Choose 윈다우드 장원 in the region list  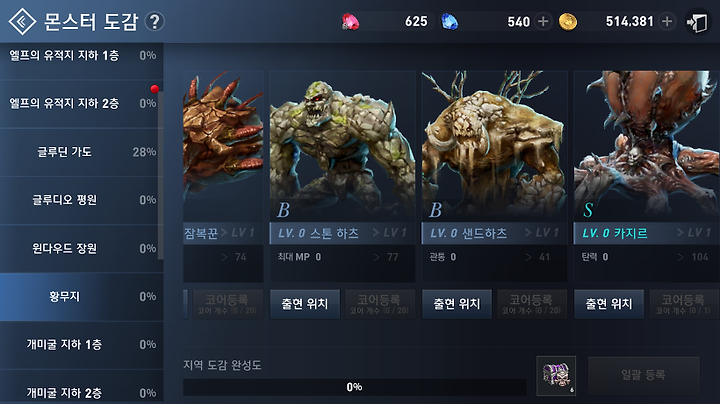pyautogui.click(x=82, y=248)
